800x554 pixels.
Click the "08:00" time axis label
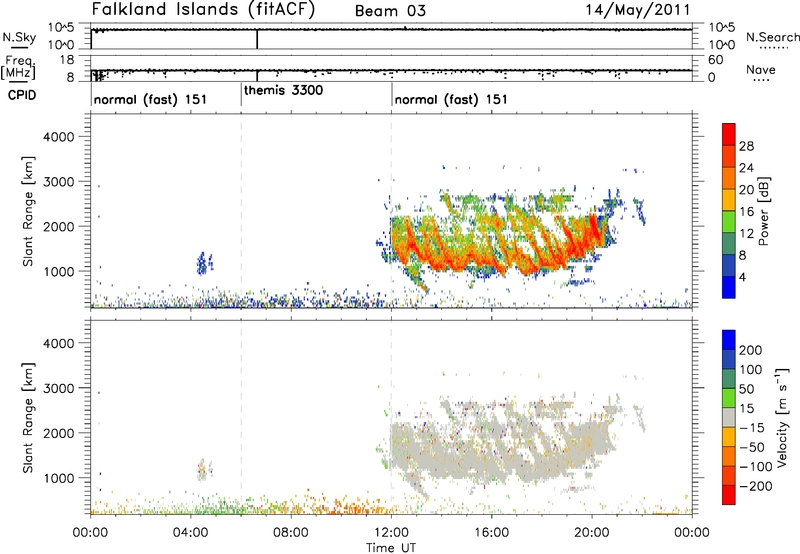pyautogui.click(x=291, y=533)
